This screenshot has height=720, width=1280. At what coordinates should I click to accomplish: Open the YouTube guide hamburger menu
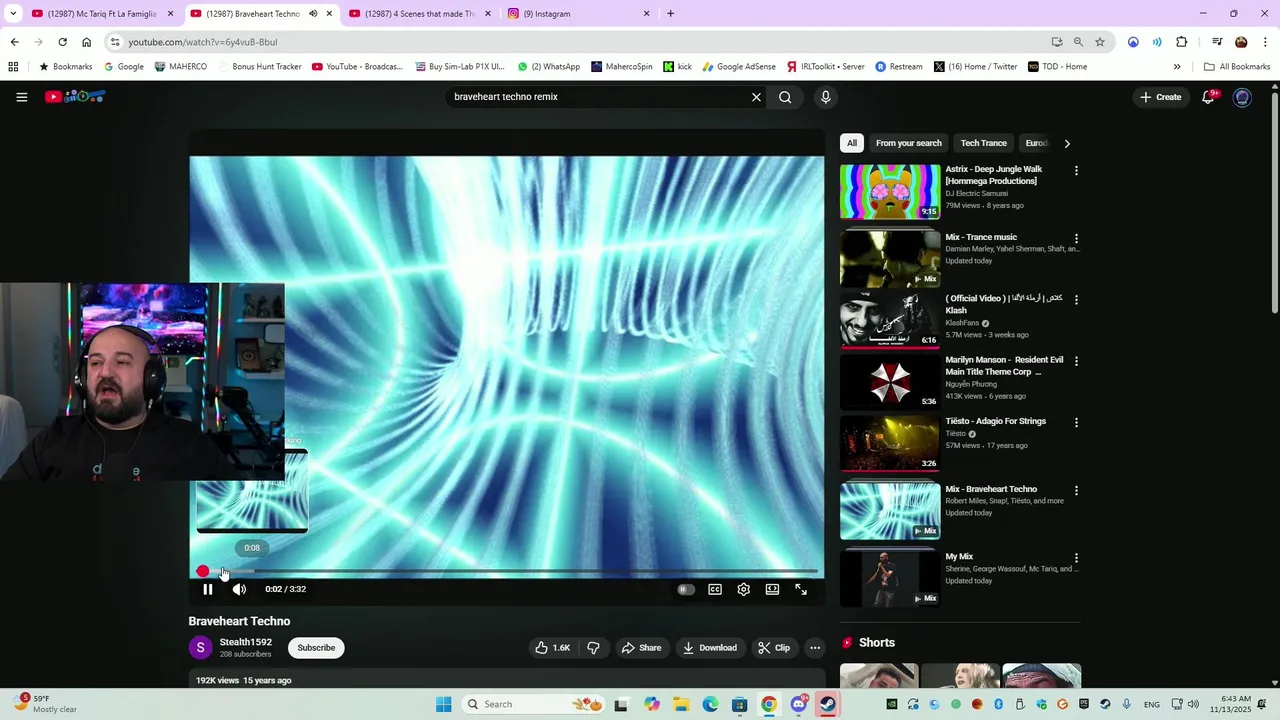tap(21, 97)
